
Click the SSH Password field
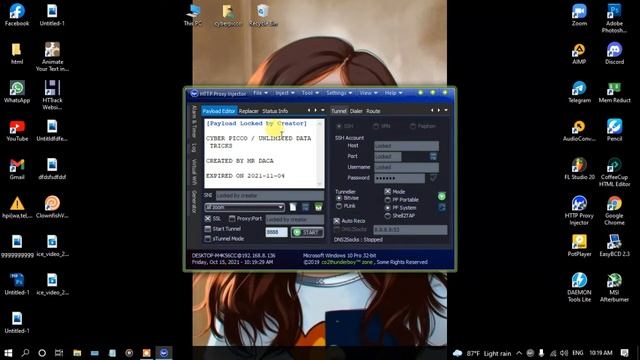(399, 178)
